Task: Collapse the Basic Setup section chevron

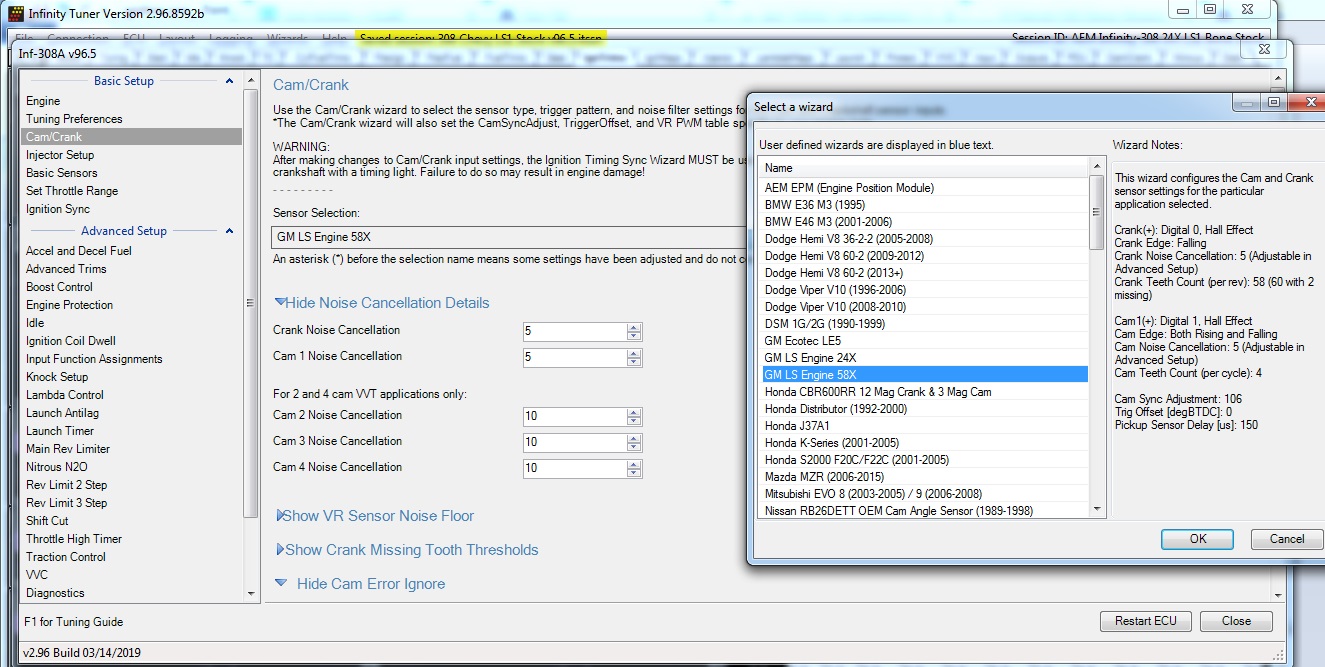Action: [229, 81]
